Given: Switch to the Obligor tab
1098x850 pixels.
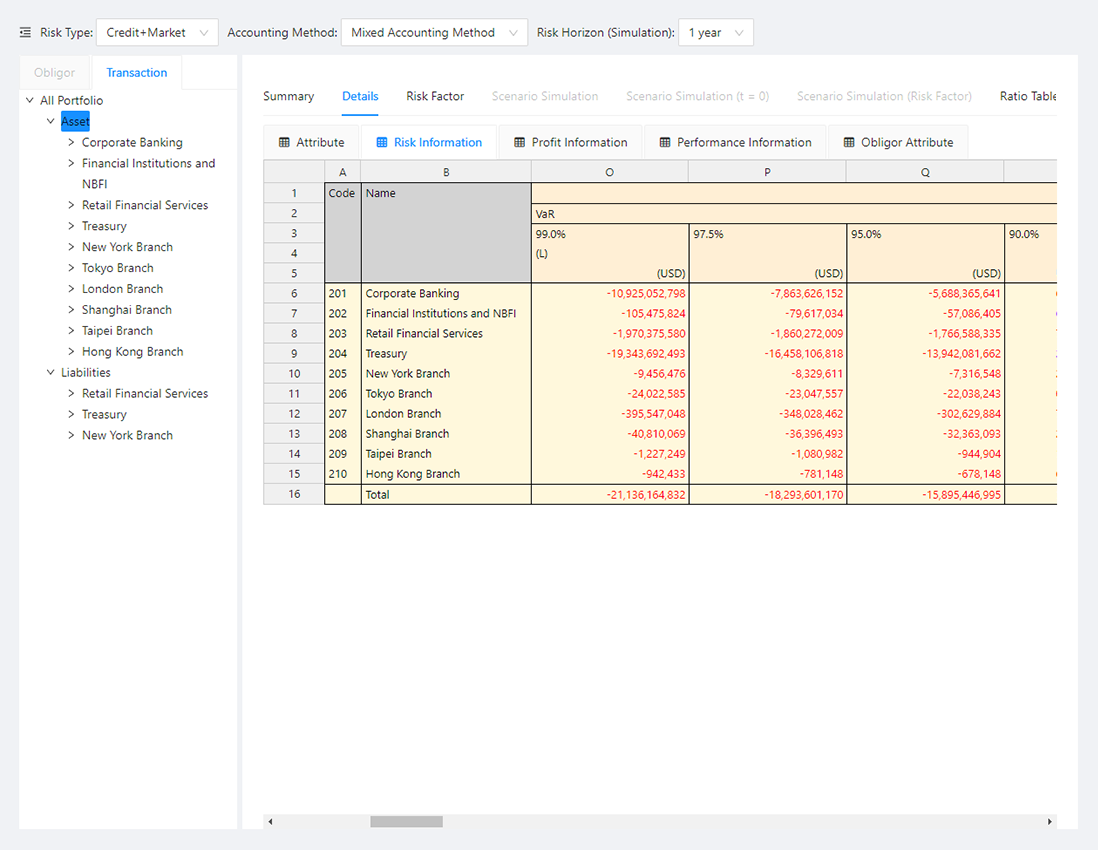Looking at the screenshot, I should tap(54, 73).
